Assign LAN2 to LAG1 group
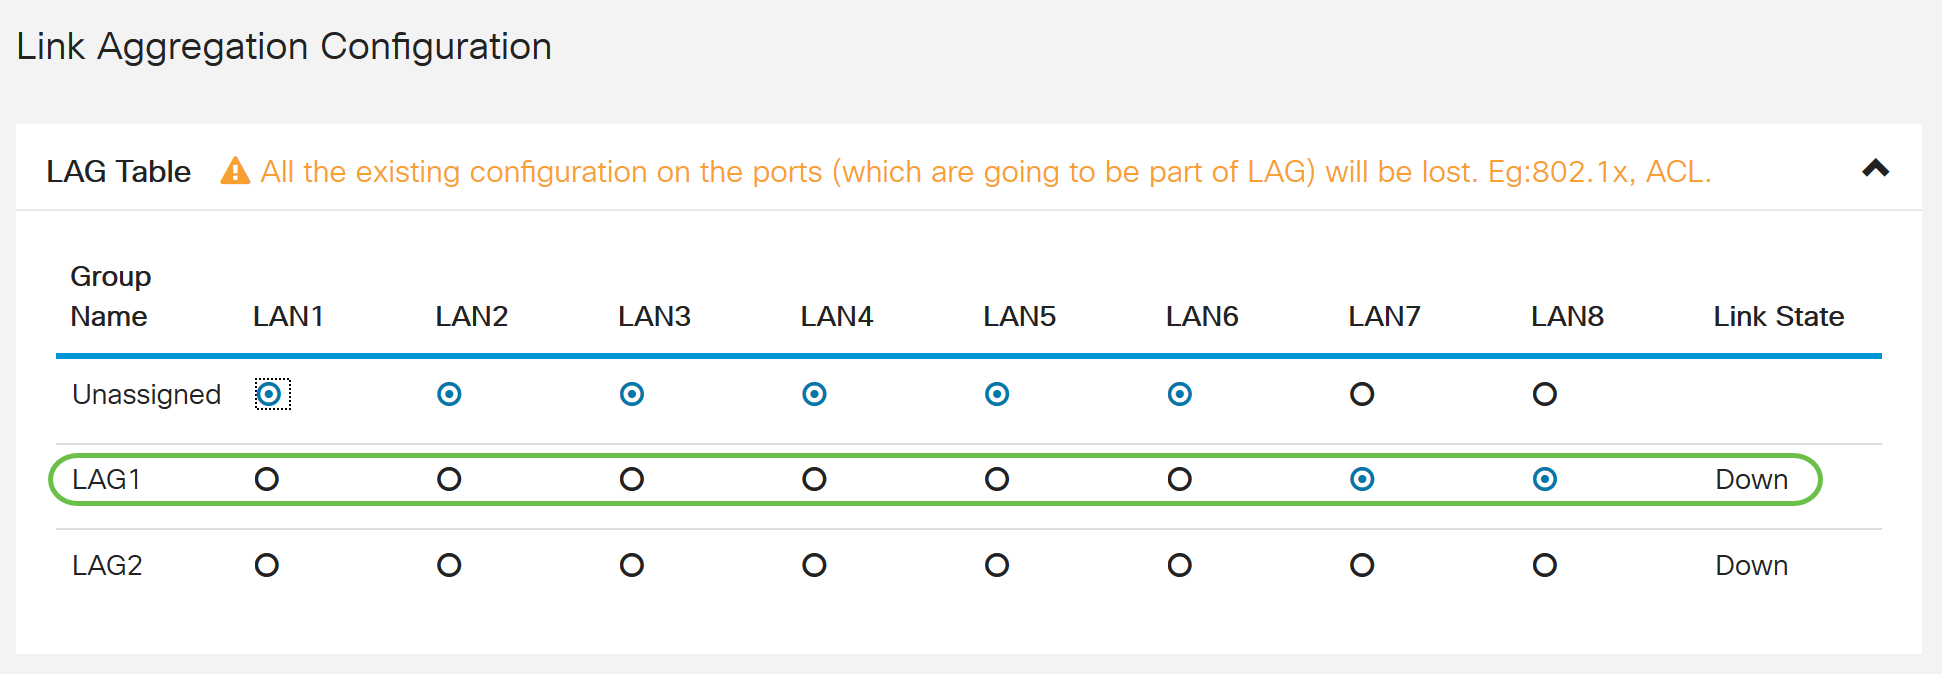Screen dimensions: 1942x674 click(x=449, y=479)
